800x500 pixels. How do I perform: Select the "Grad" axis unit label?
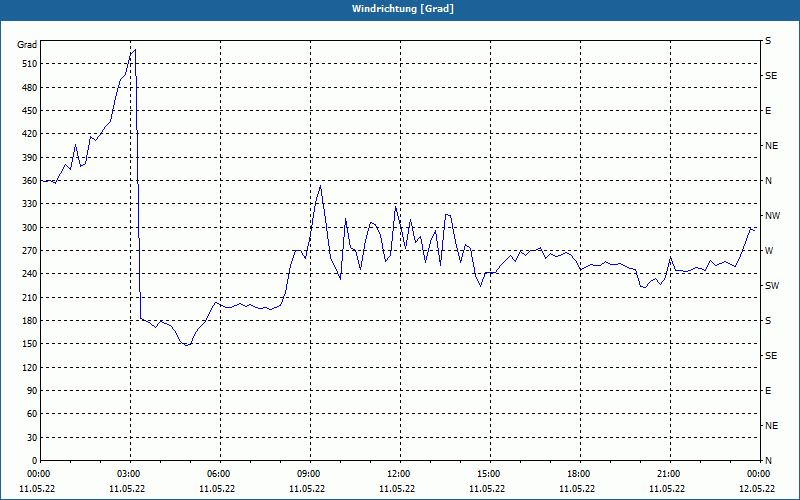click(27, 45)
